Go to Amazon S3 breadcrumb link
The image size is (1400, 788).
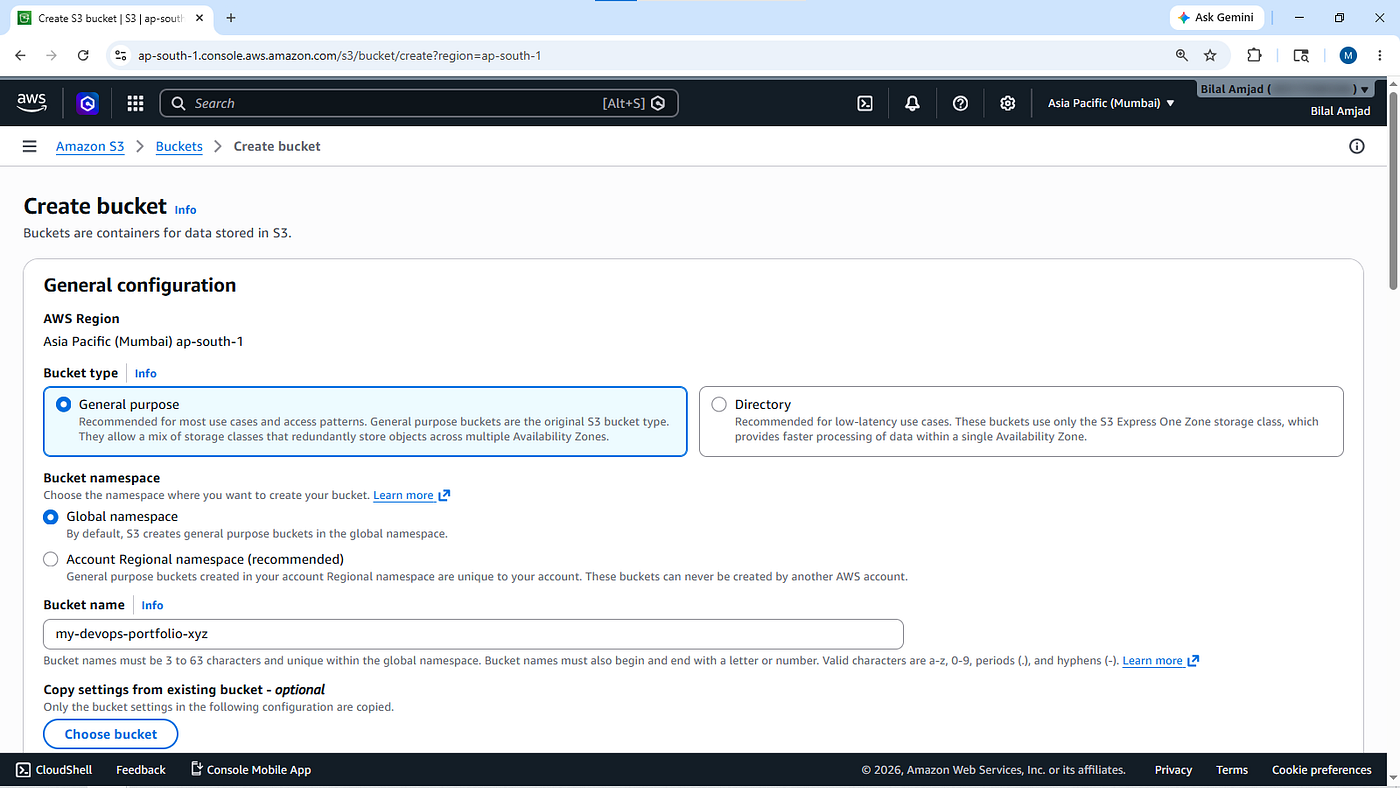[90, 146]
